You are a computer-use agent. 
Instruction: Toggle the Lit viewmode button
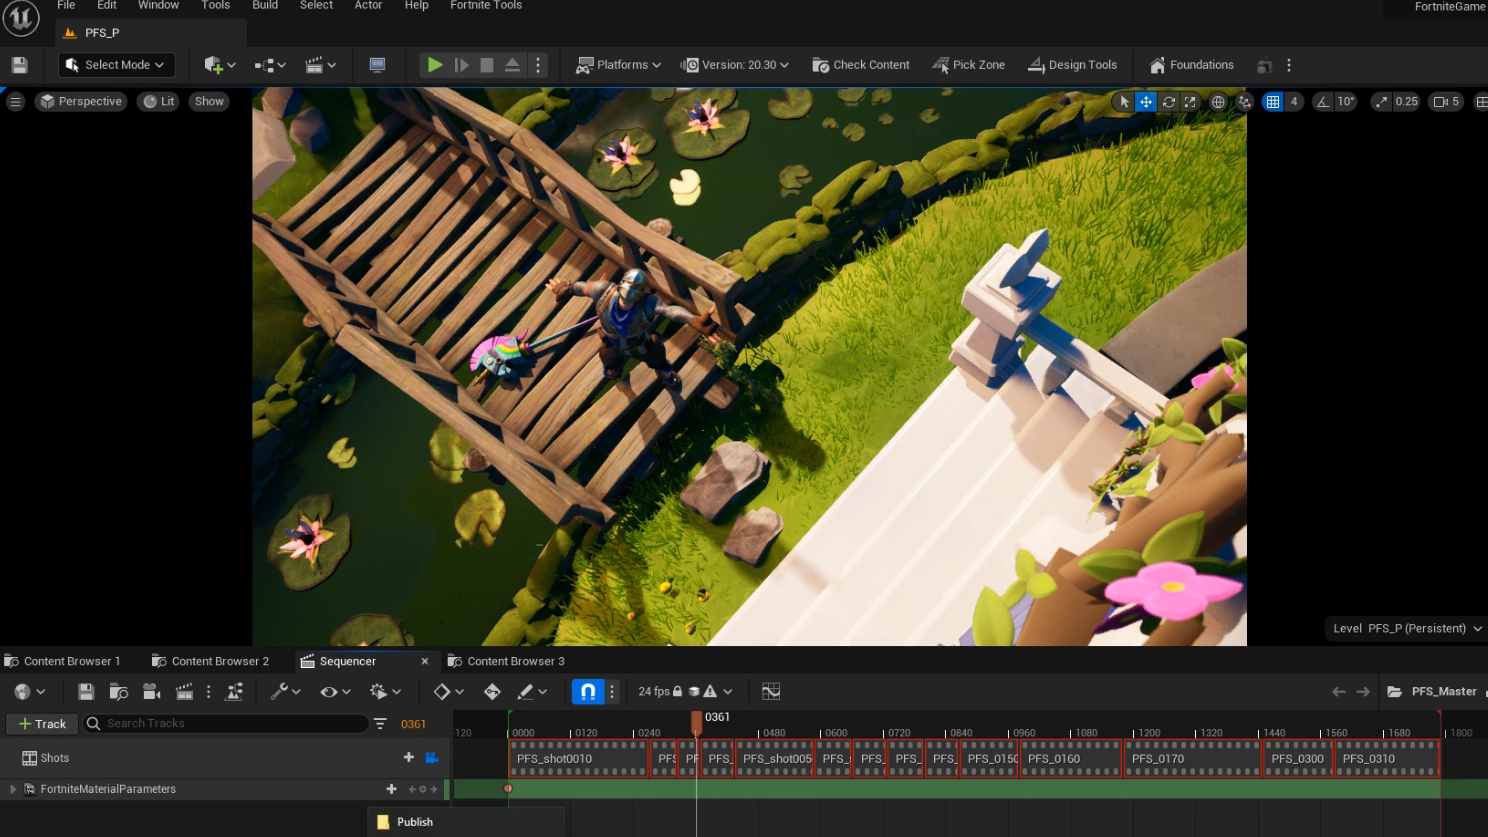(157, 101)
